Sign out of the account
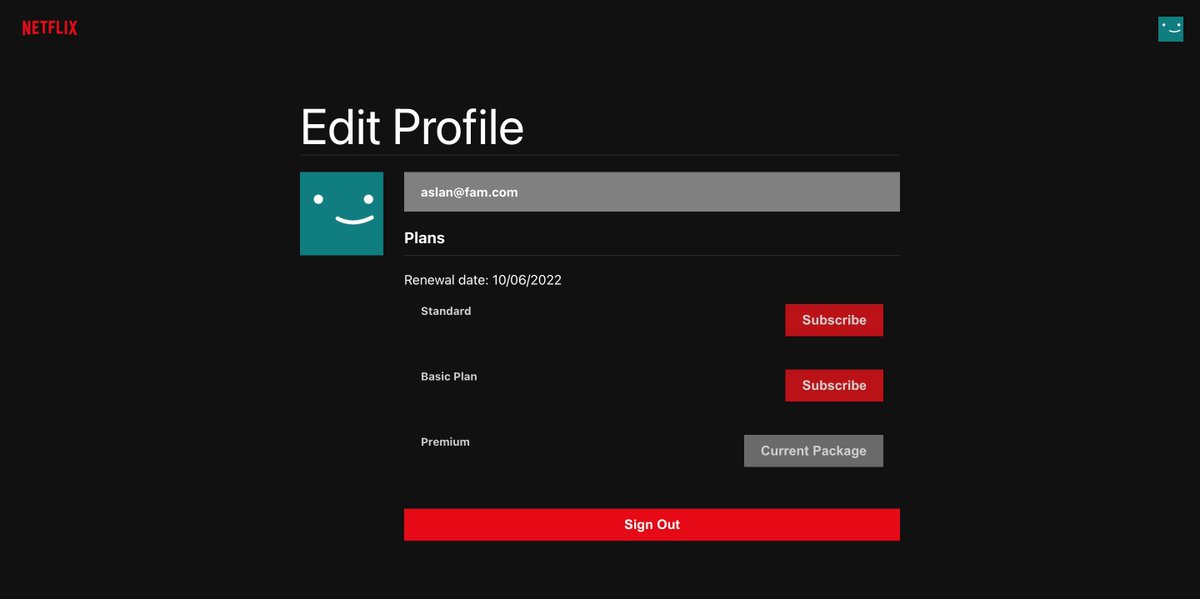 (x=652, y=524)
